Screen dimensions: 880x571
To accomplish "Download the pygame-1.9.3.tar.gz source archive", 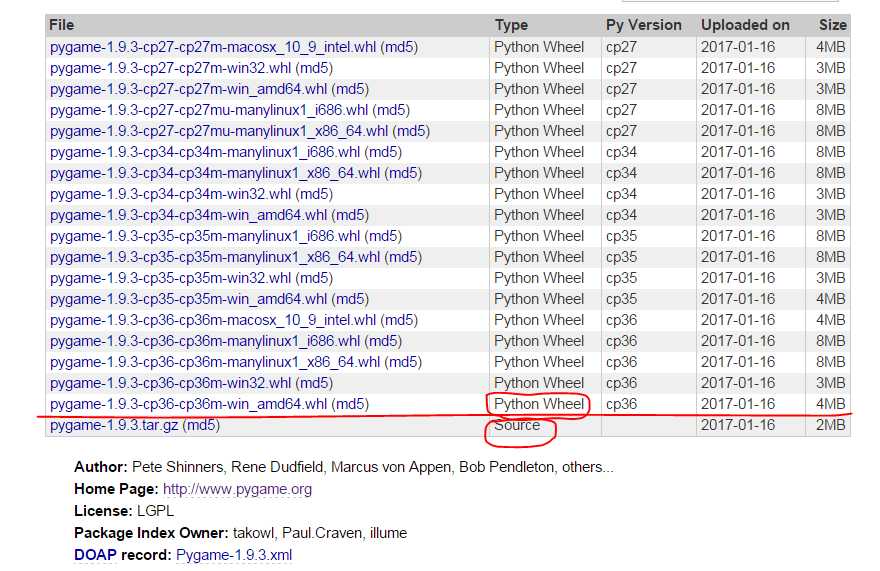I will pos(114,426).
